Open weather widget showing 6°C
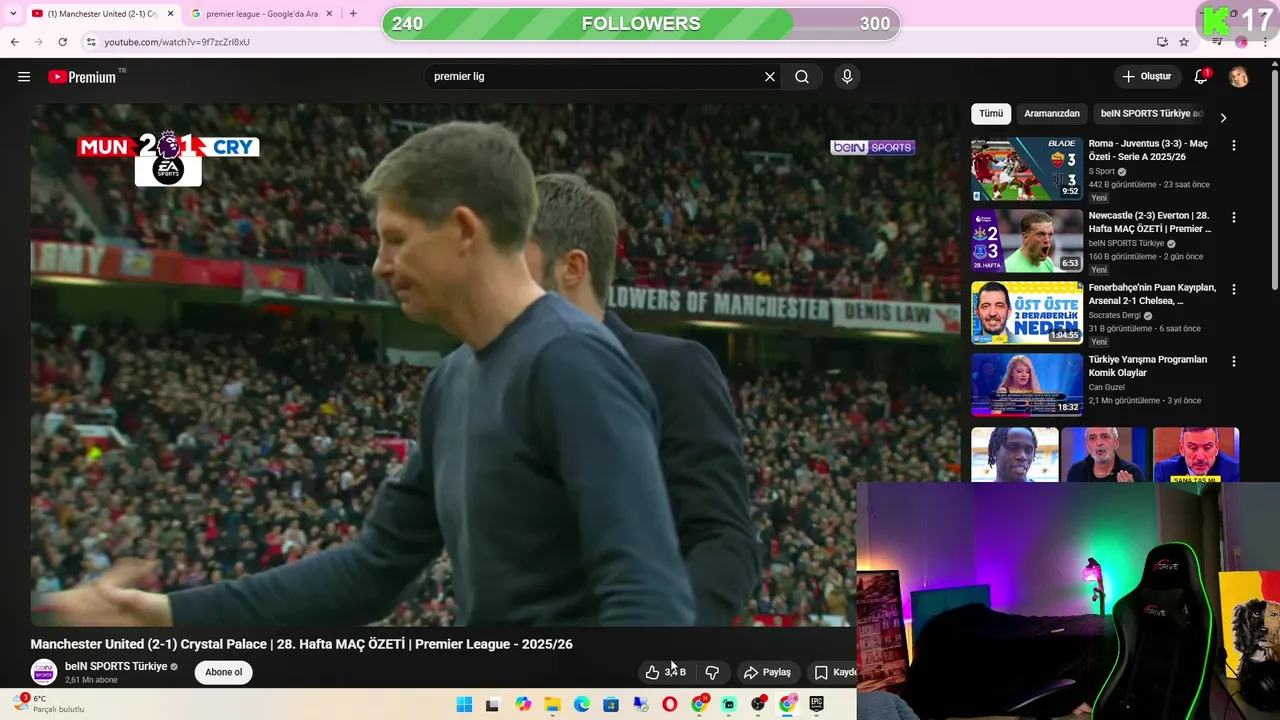 (48, 704)
